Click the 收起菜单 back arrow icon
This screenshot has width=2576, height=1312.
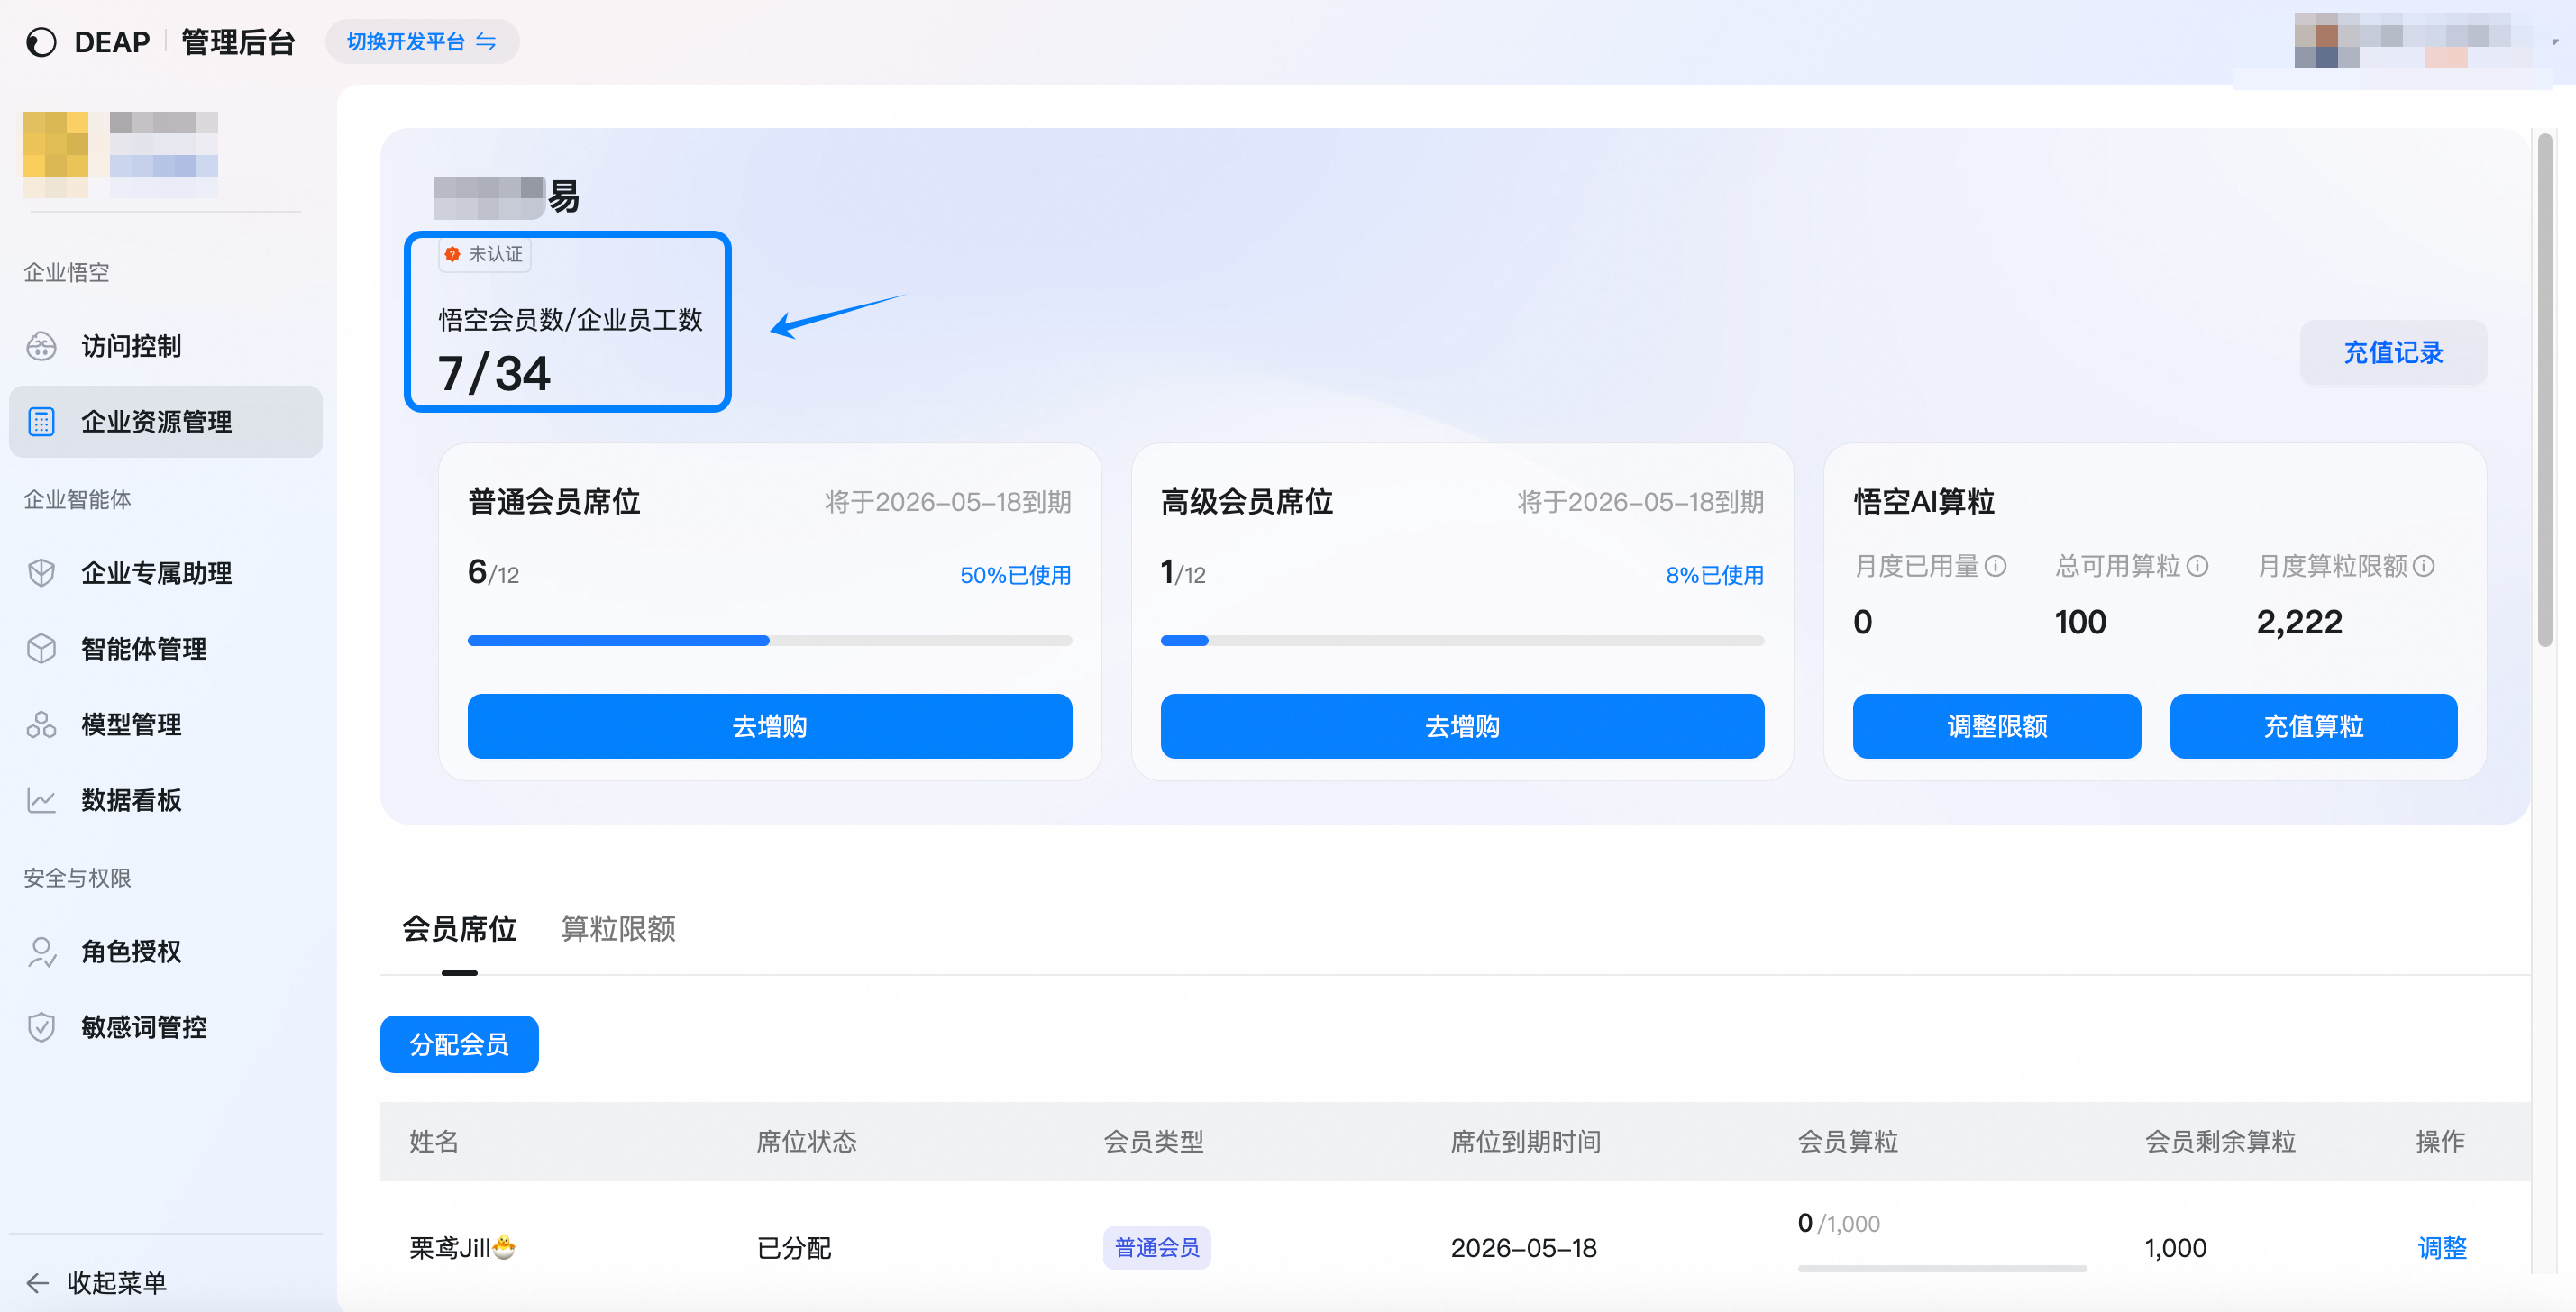[x=37, y=1283]
